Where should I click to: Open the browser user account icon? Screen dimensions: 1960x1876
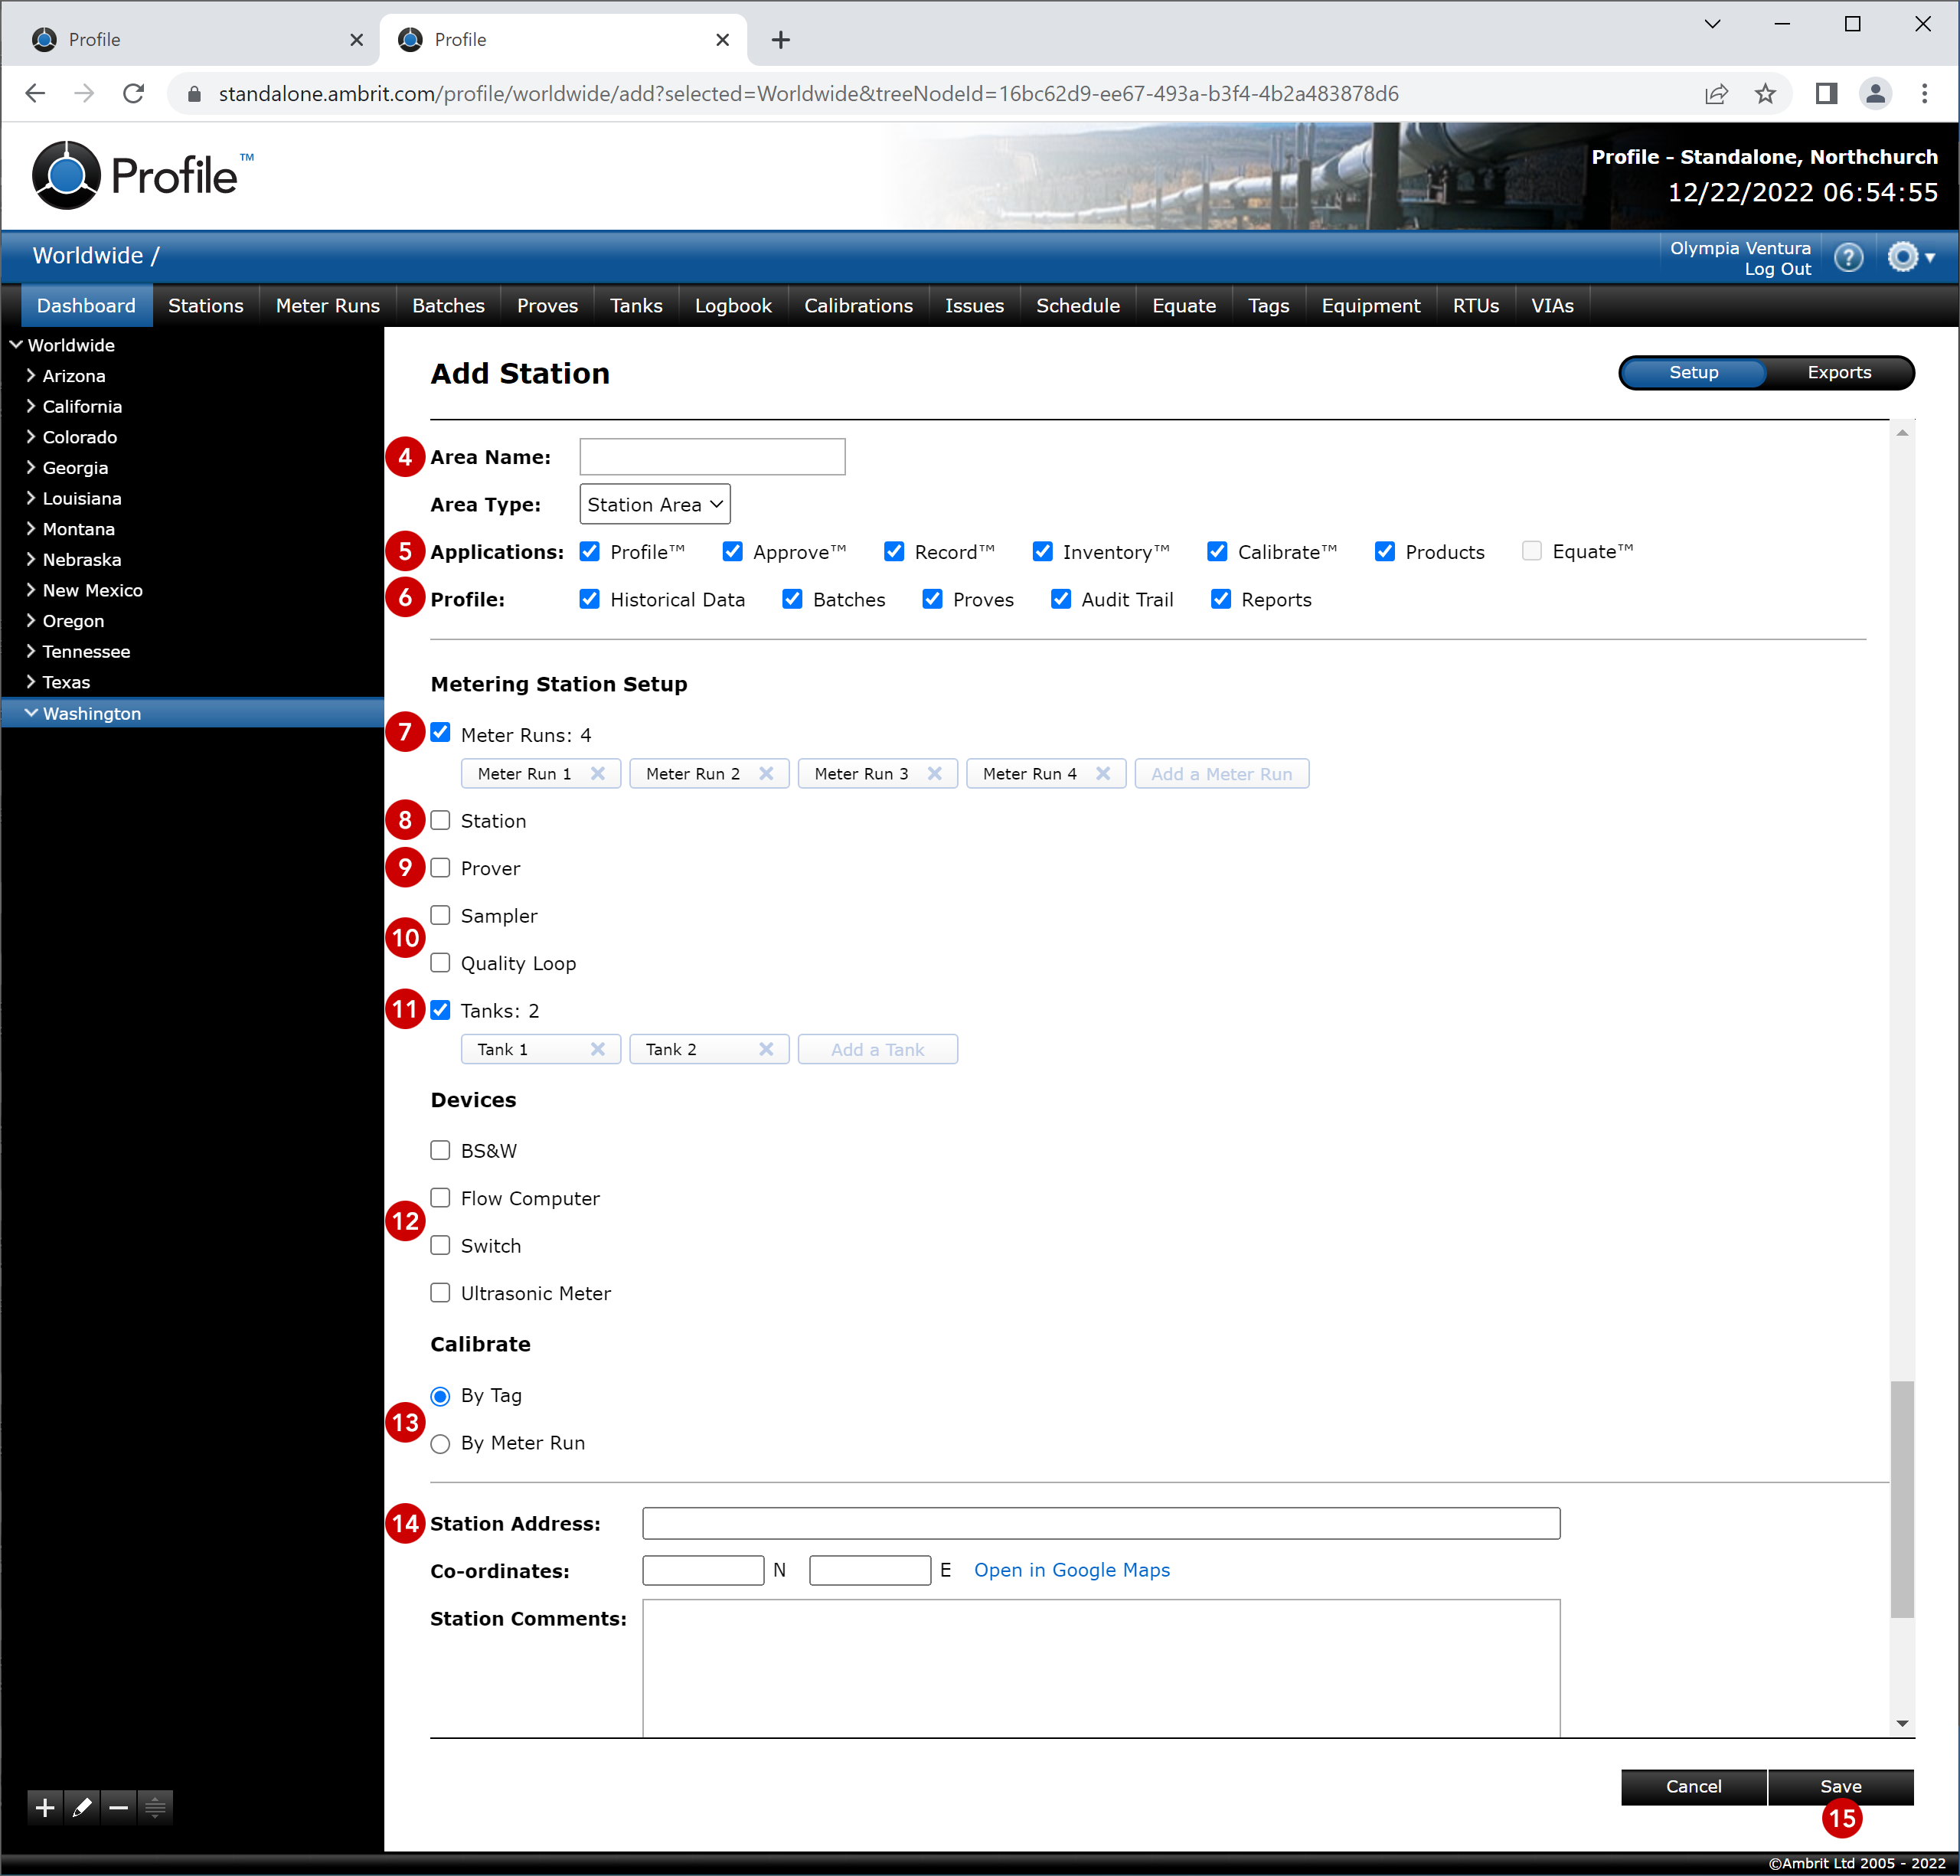click(x=1875, y=93)
